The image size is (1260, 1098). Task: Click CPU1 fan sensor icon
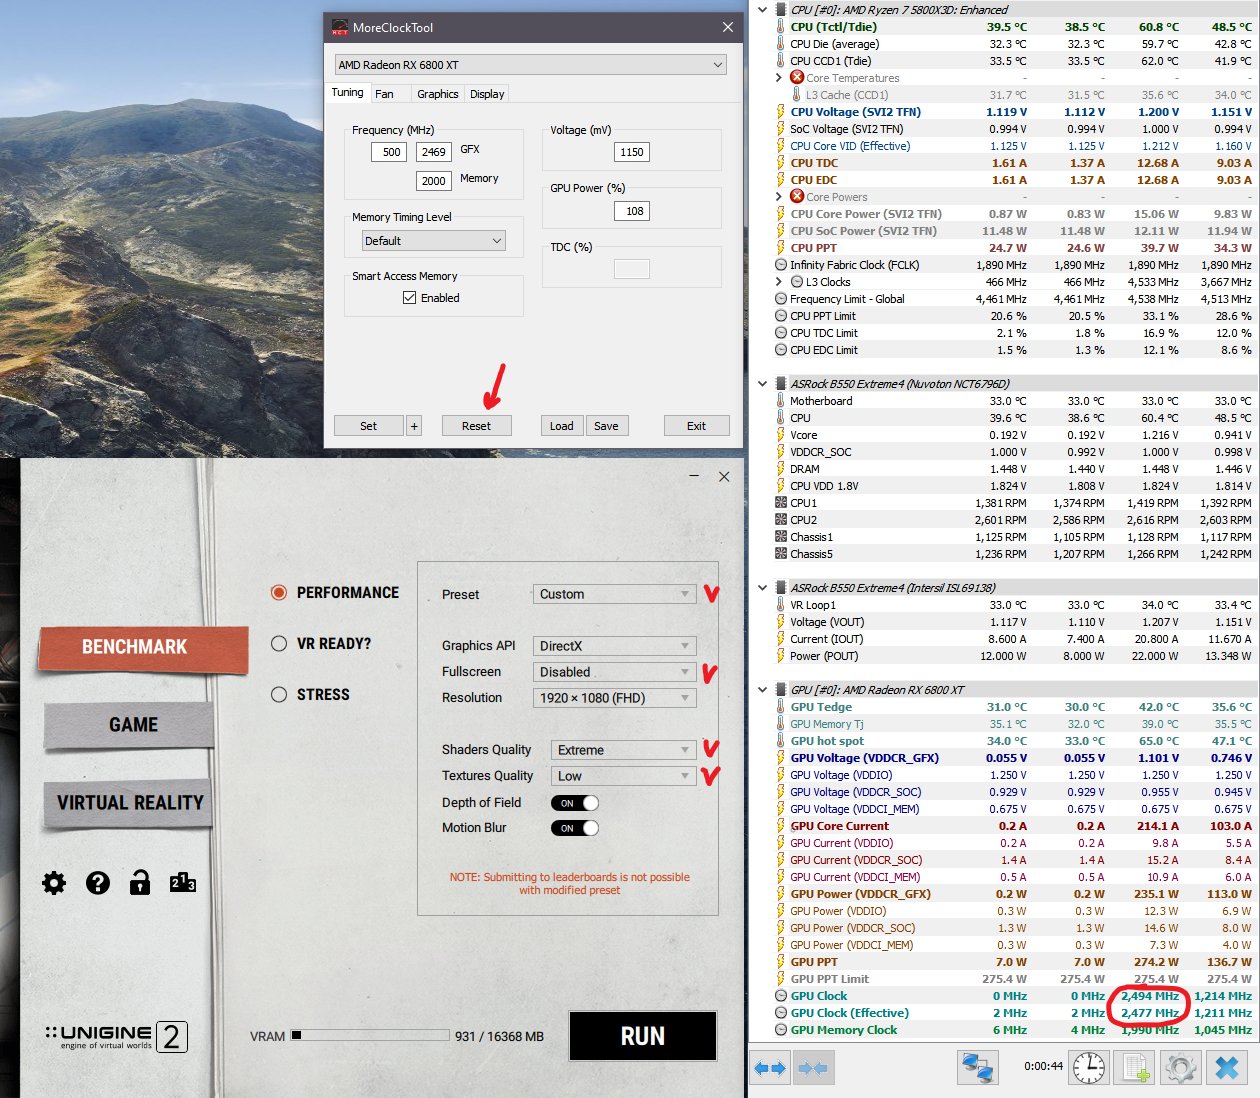click(x=781, y=503)
